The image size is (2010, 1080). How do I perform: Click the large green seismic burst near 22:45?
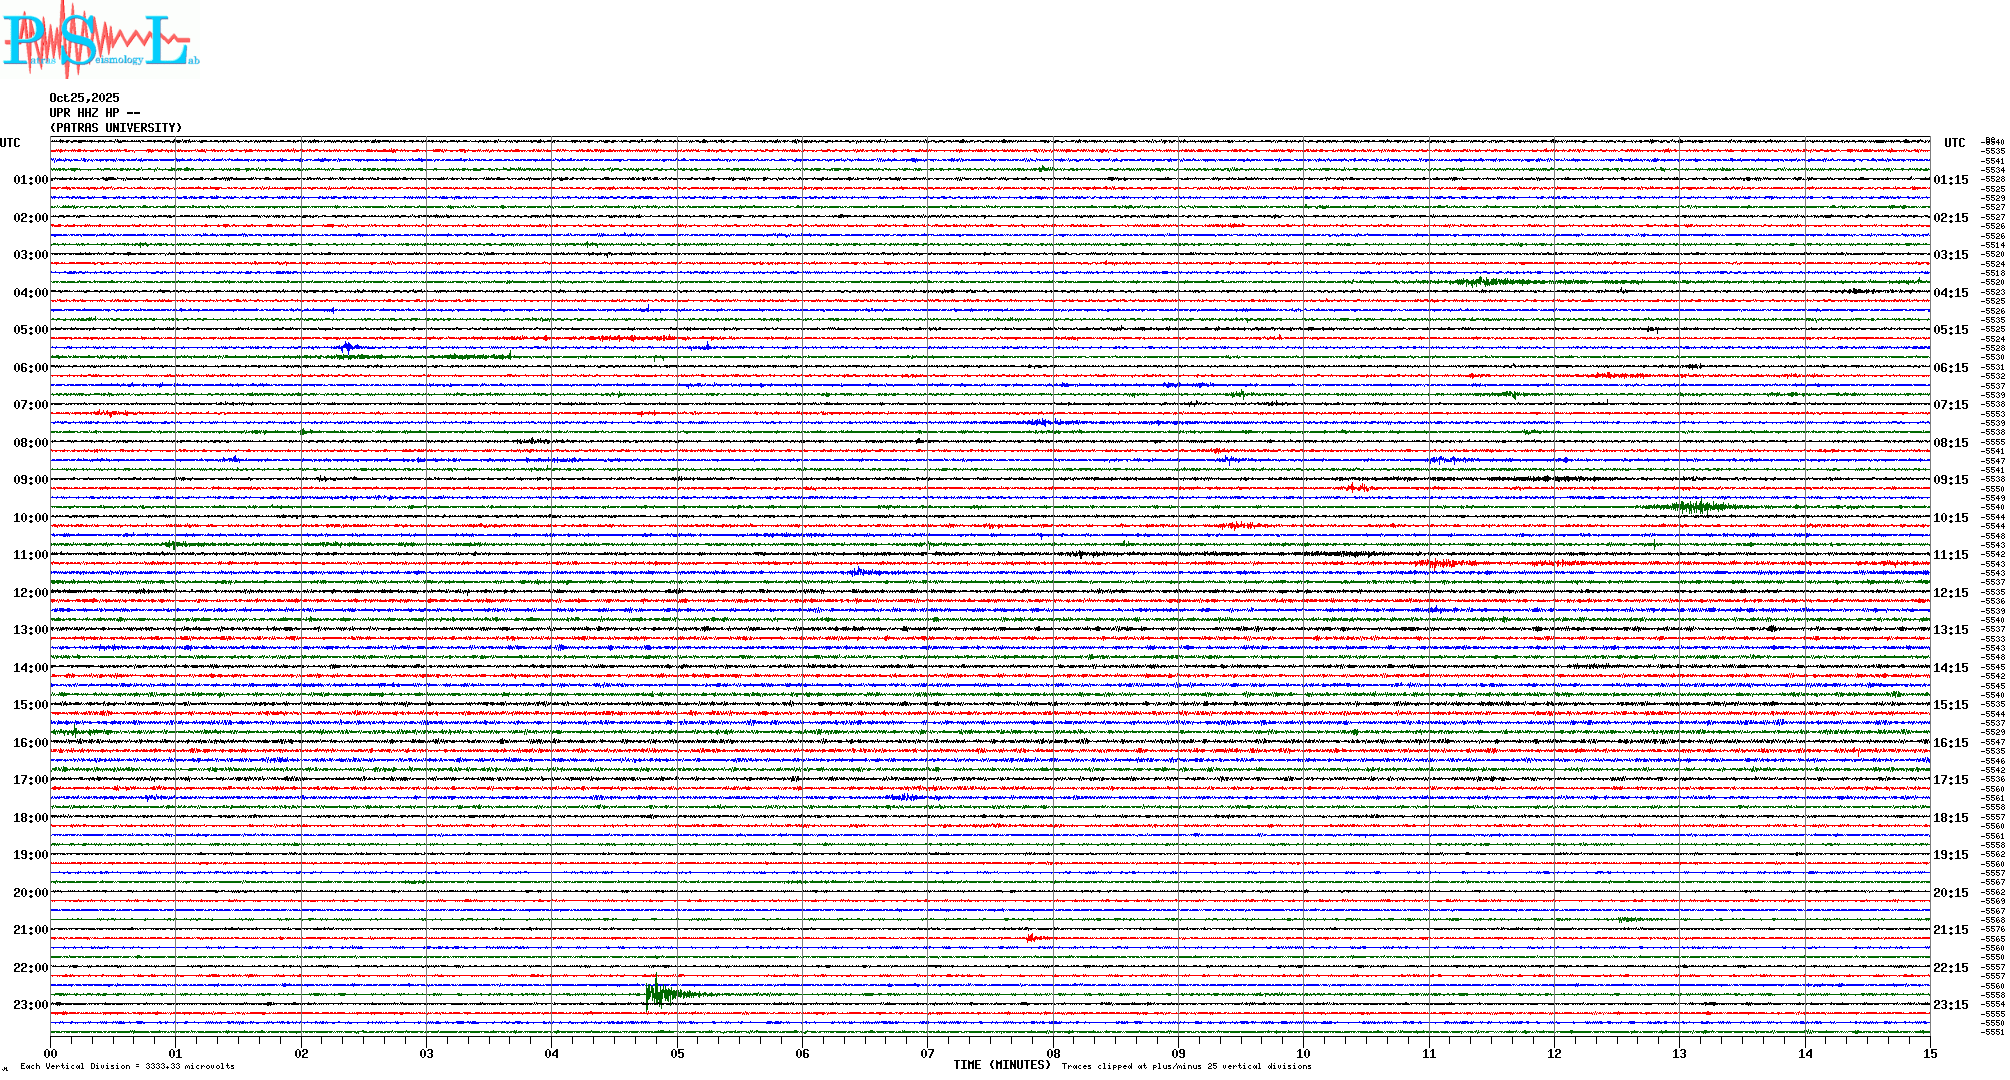click(660, 994)
